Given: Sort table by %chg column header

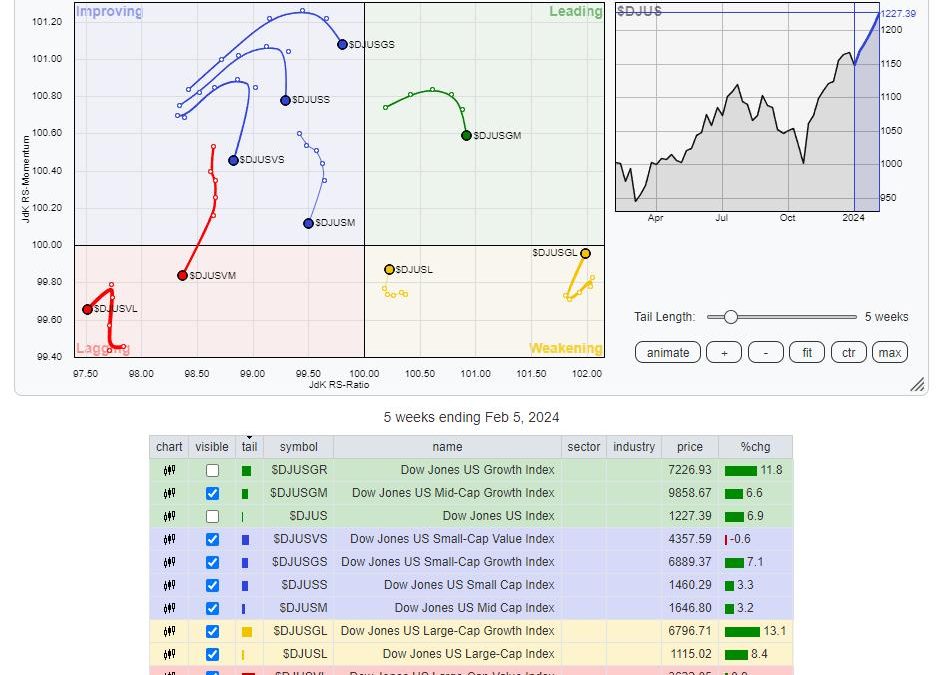Looking at the screenshot, I should point(755,447).
